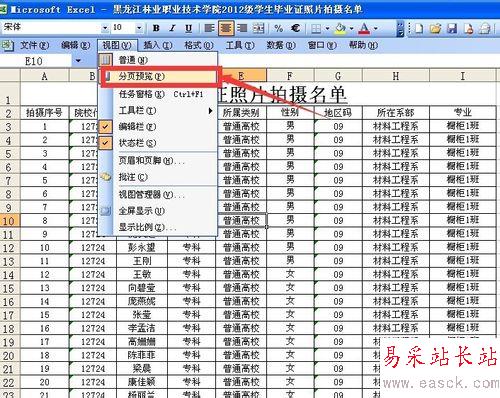Toggle bold formatting
Screen dimensions: 500x398
[x=156, y=28]
